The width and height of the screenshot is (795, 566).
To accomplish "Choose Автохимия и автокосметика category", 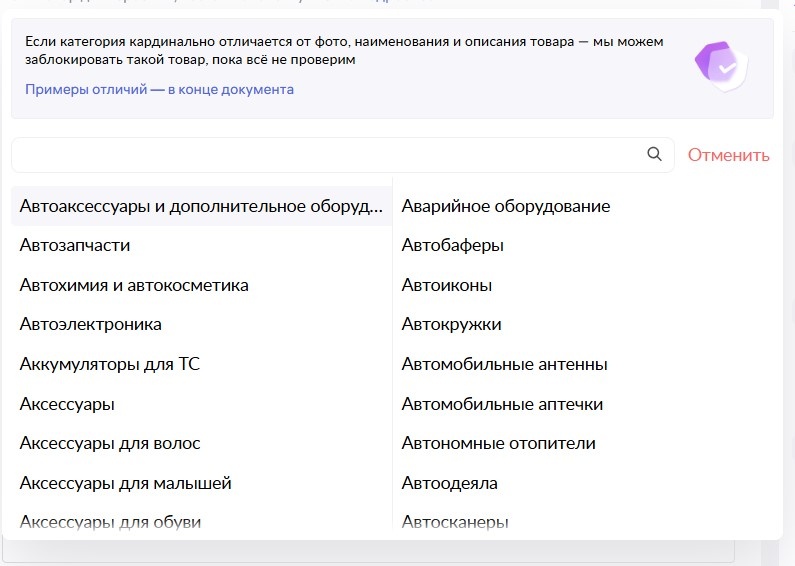I will [x=134, y=285].
